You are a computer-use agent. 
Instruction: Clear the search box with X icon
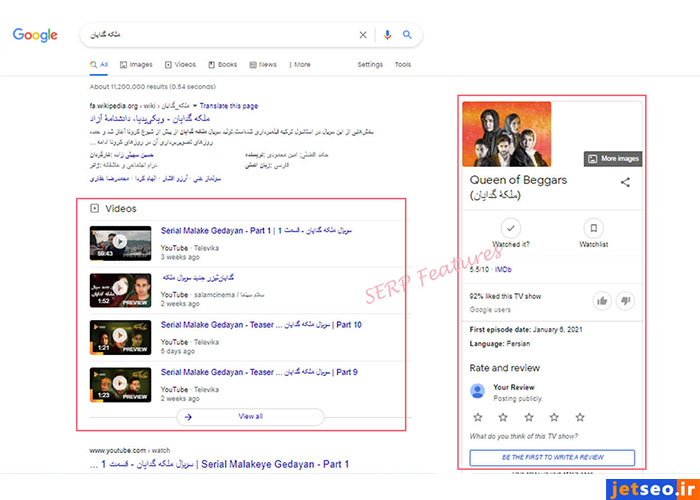click(x=363, y=35)
